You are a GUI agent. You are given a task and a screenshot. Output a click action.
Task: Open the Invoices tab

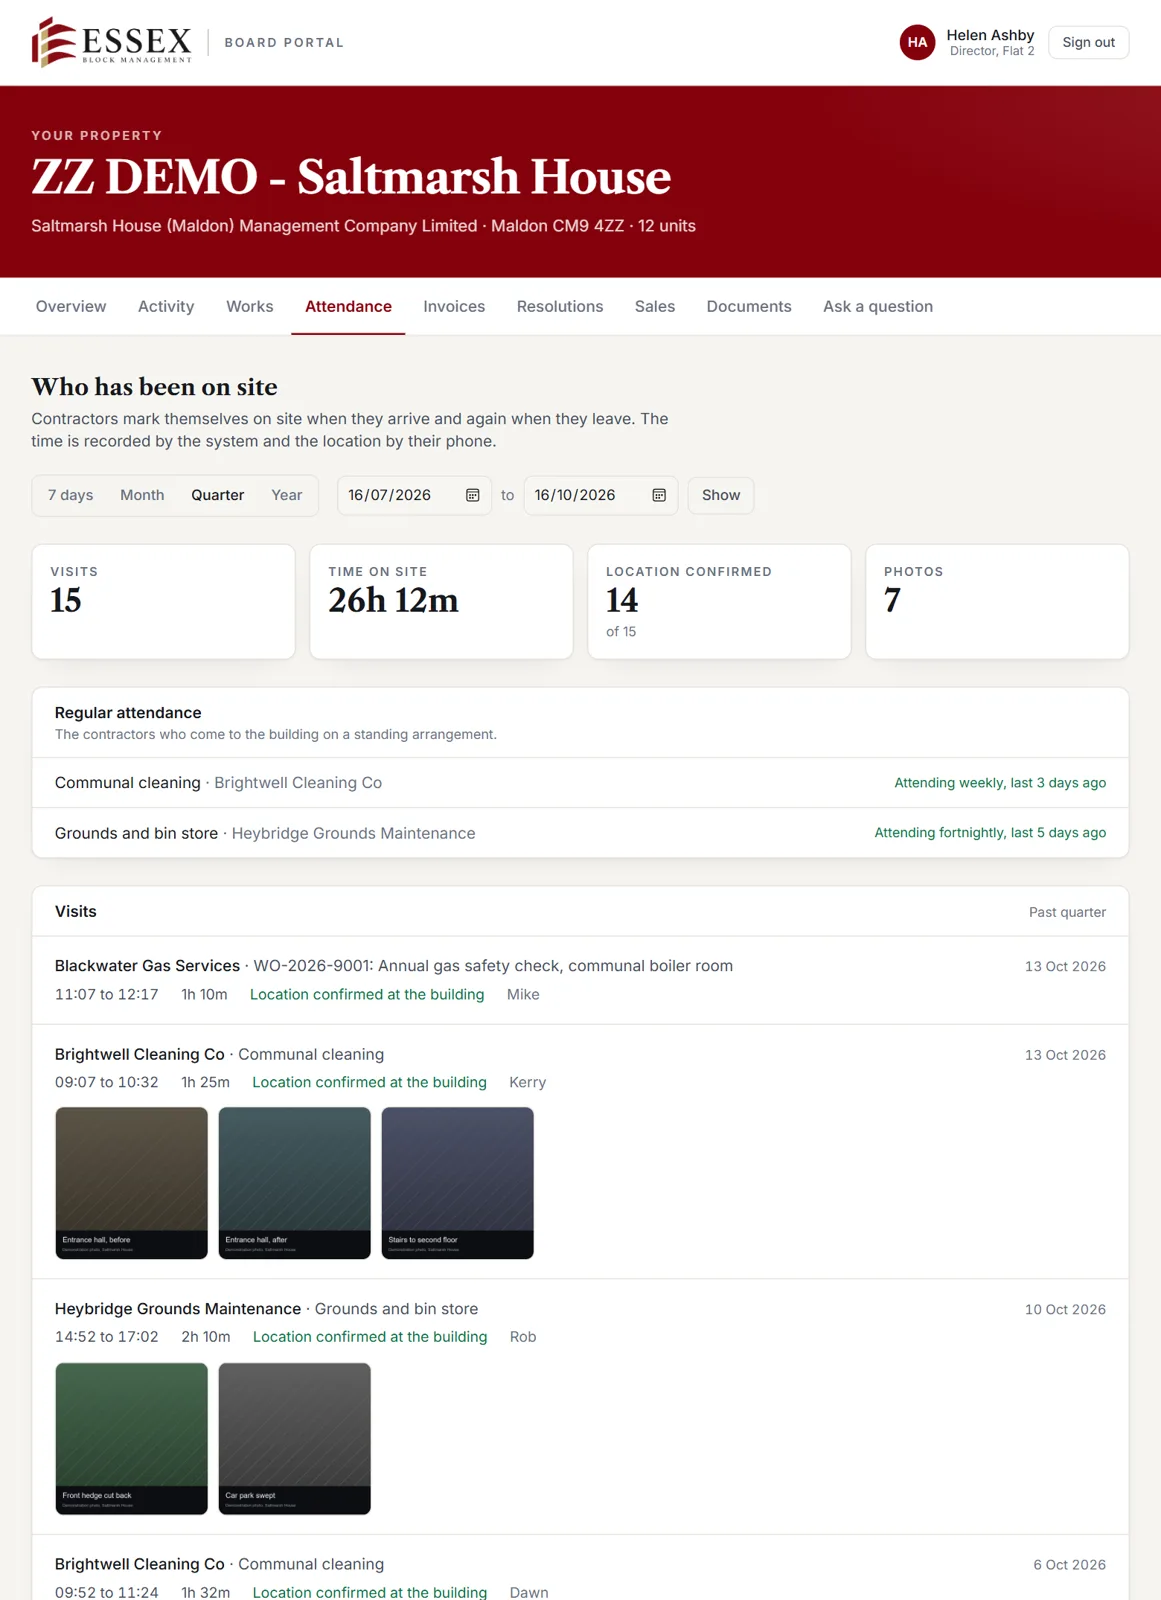[454, 306]
